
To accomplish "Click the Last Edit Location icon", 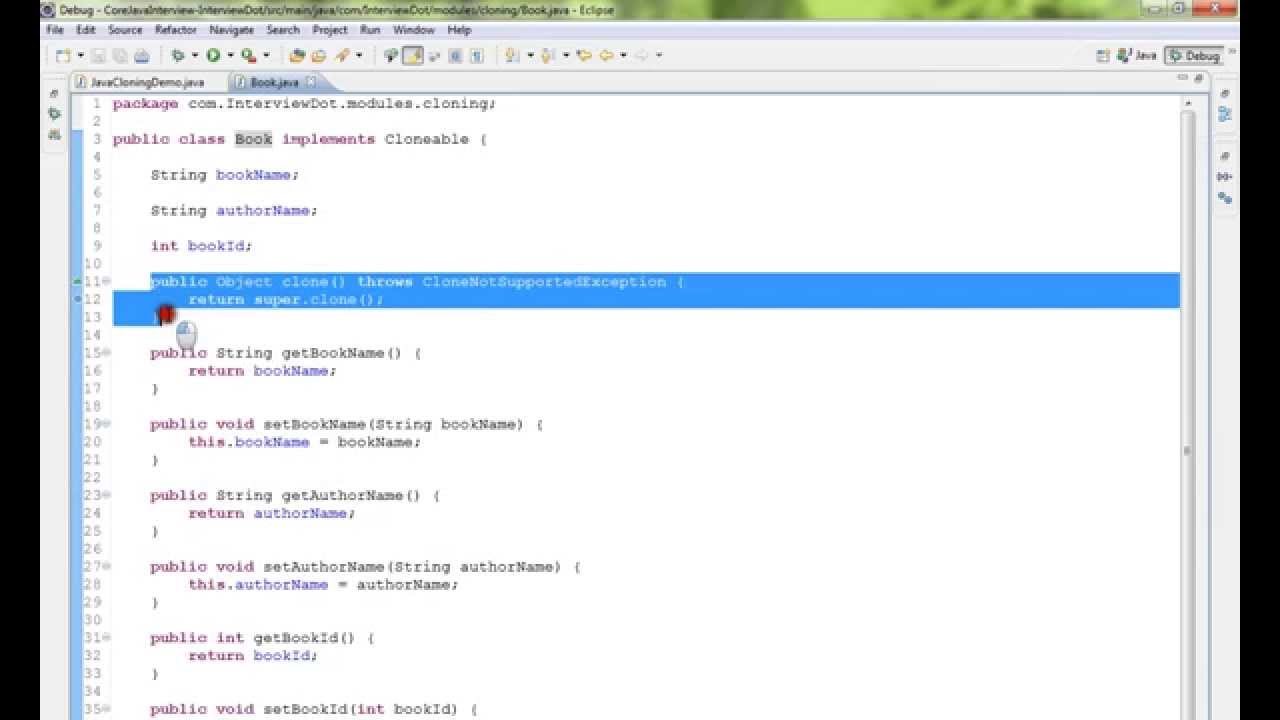I will pyautogui.click(x=584, y=56).
